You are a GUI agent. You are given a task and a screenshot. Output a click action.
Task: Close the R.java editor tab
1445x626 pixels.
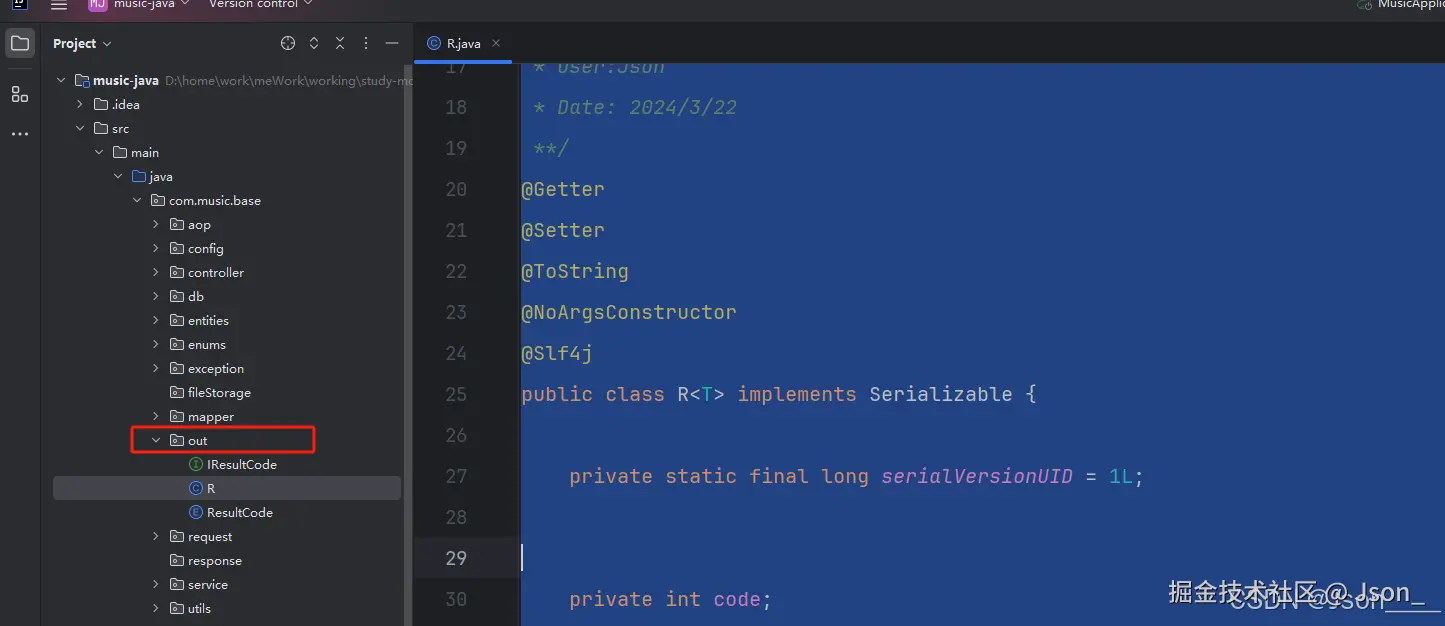pos(496,43)
